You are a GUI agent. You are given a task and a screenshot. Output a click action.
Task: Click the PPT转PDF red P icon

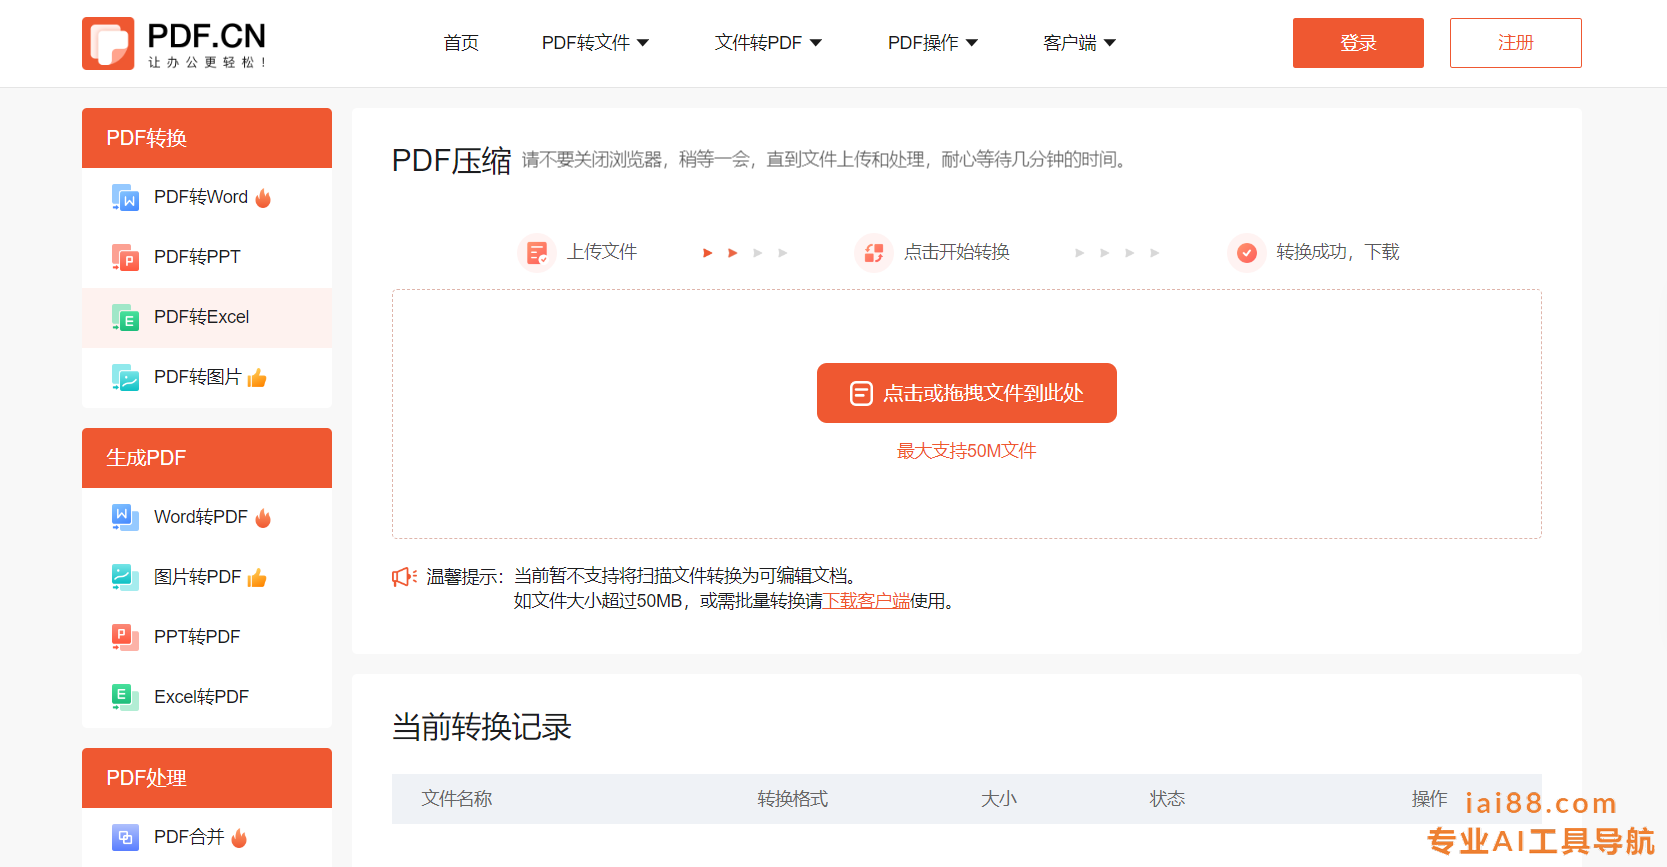click(x=125, y=638)
